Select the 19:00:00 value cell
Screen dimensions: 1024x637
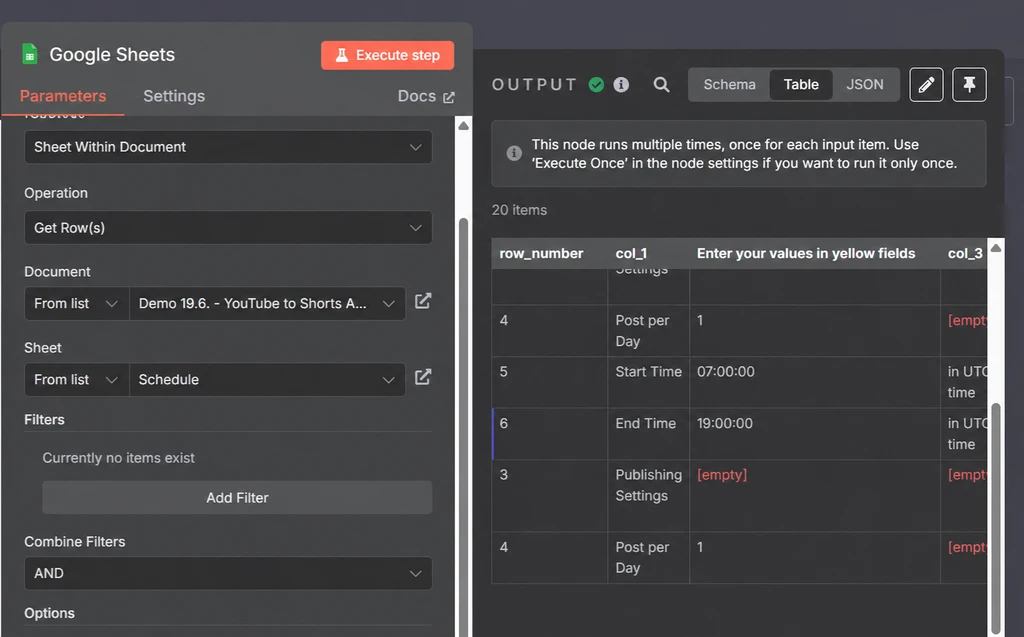(x=815, y=434)
